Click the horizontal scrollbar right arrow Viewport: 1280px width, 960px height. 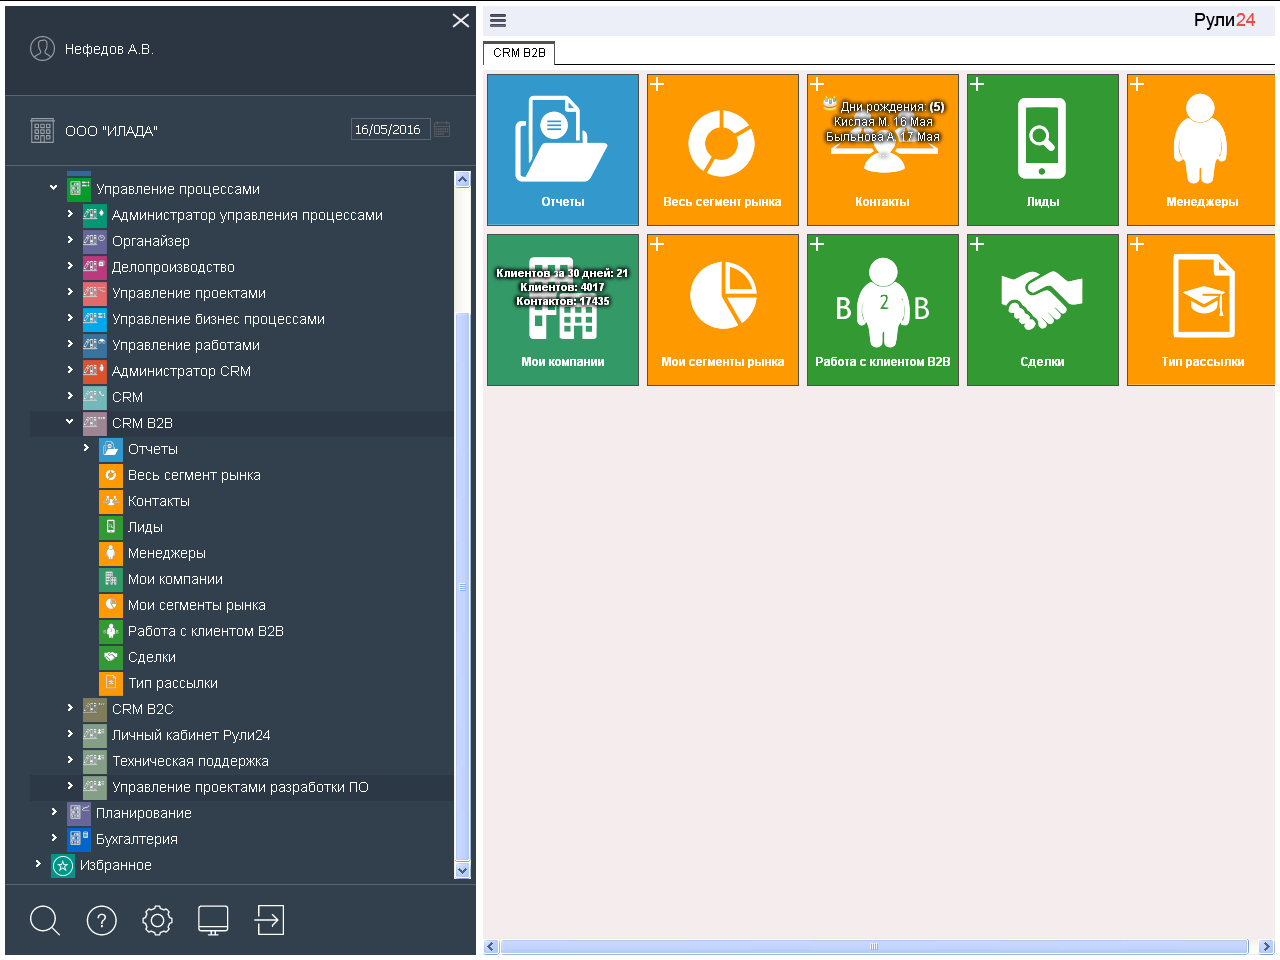1266,946
